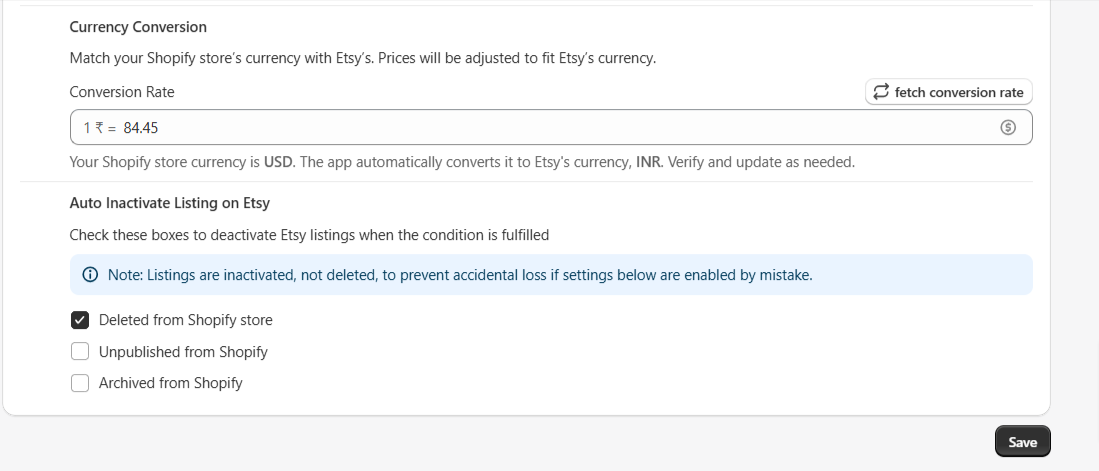
Task: Tick the Archived from Shopify checkbox
Action: pyautogui.click(x=80, y=383)
